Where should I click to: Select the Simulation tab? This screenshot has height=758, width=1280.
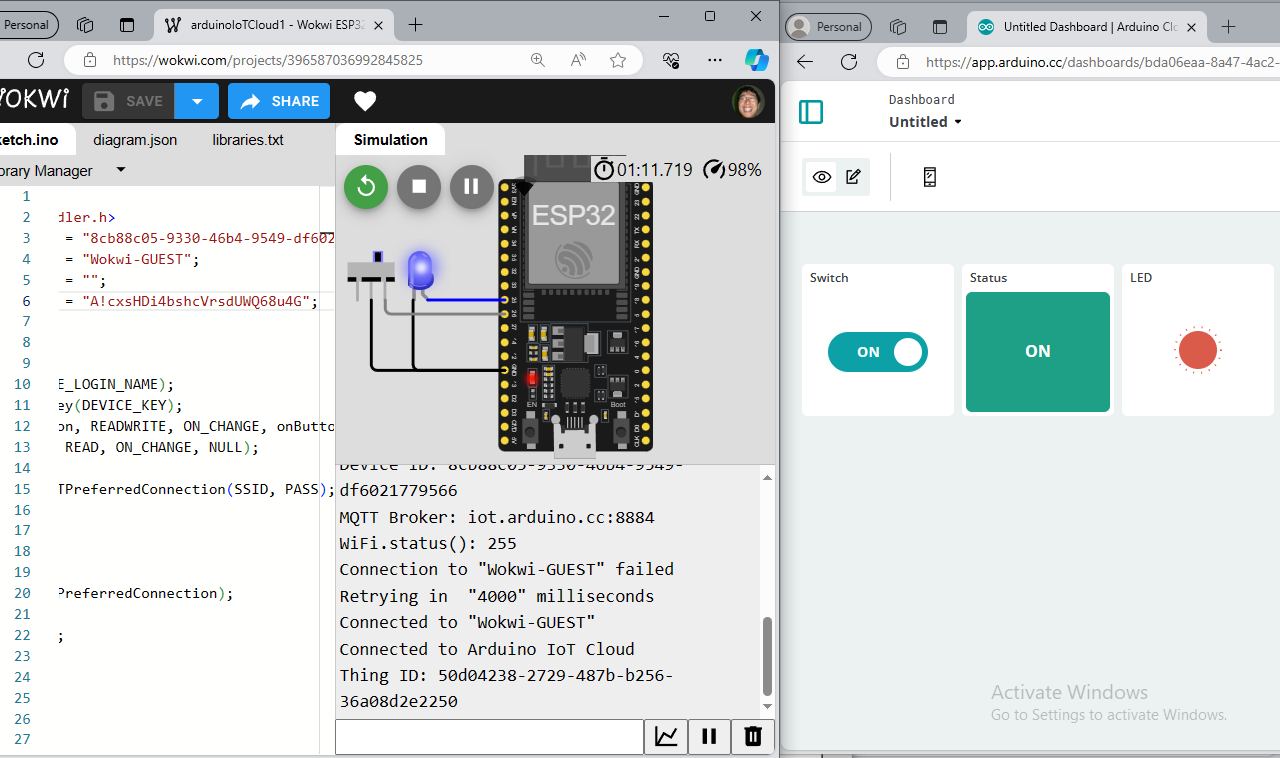tap(390, 140)
